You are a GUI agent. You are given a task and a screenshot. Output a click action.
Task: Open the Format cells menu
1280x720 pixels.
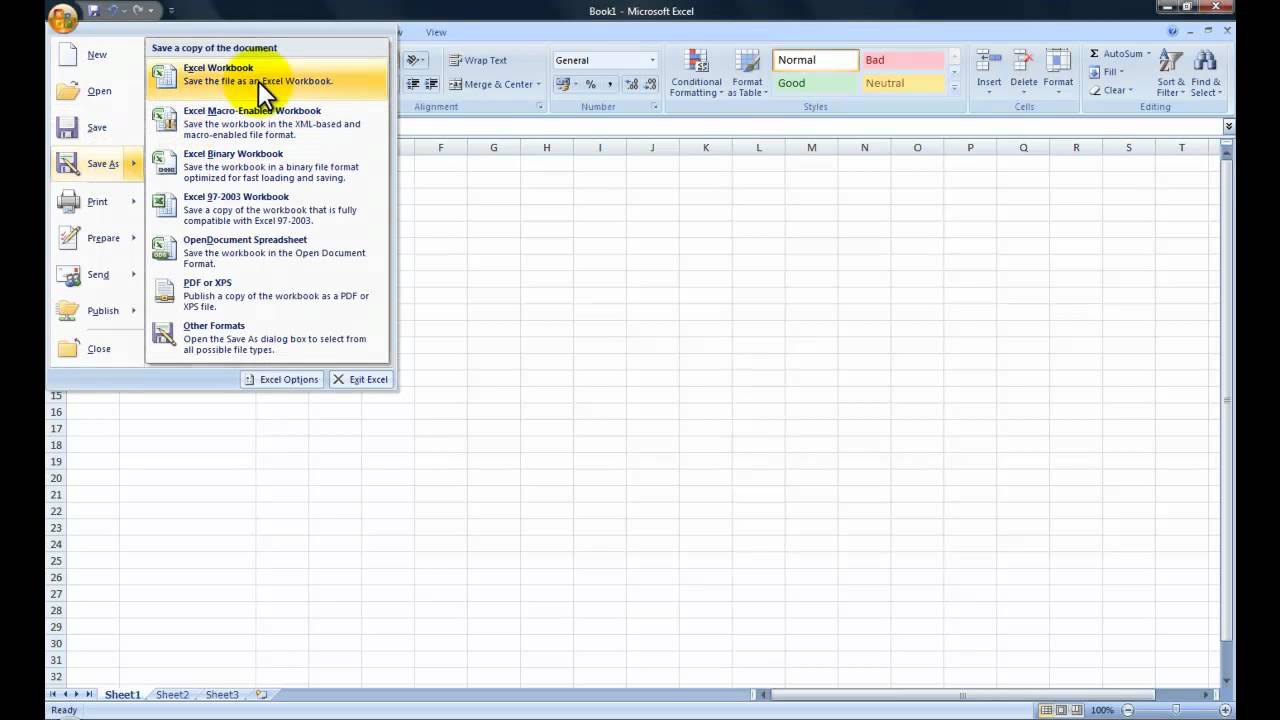click(x=1058, y=73)
